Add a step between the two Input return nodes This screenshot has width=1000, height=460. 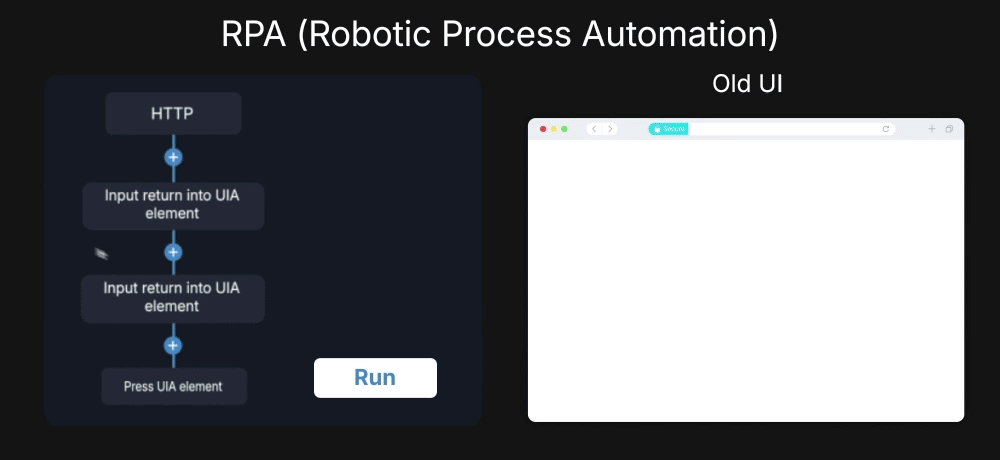click(x=173, y=252)
